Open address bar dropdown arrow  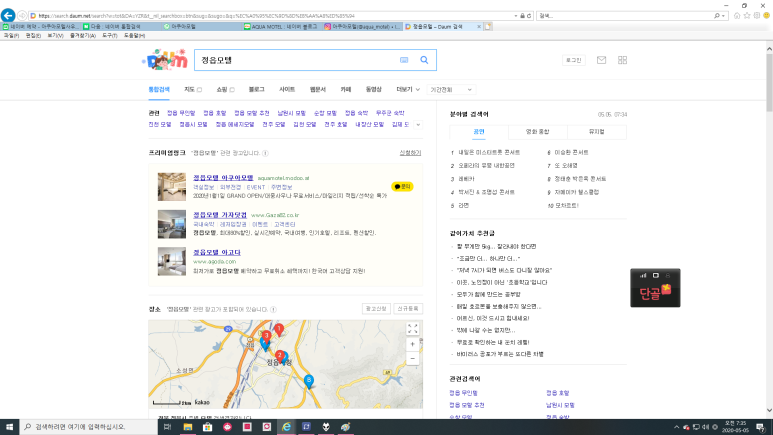click(516, 16)
